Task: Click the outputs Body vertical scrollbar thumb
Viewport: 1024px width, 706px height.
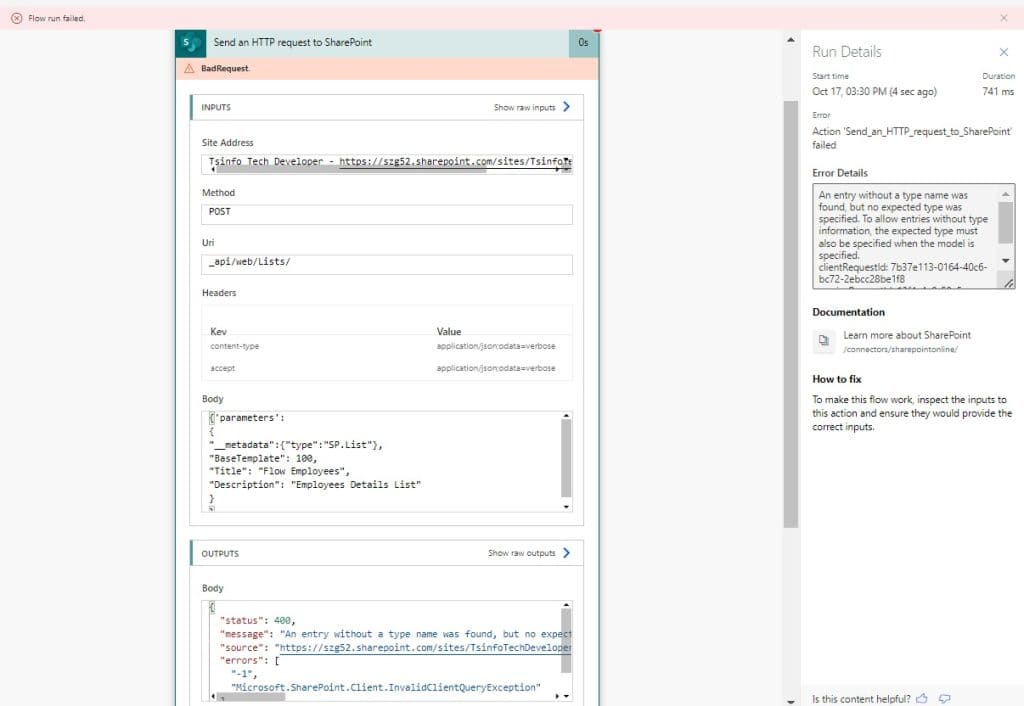Action: (x=566, y=640)
